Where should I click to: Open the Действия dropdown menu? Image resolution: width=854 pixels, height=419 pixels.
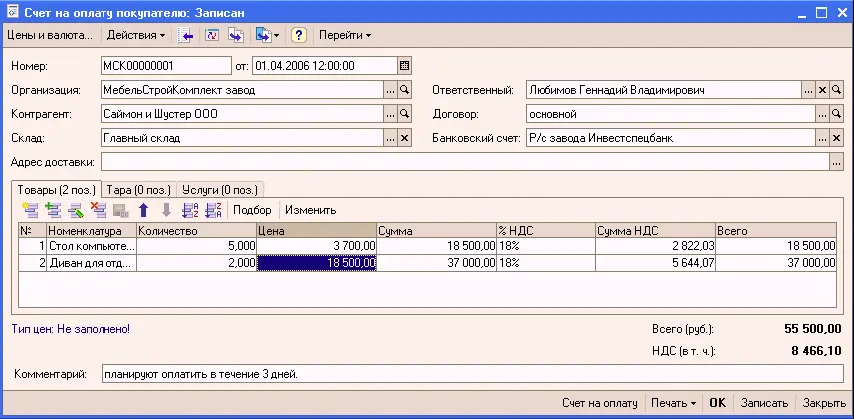[136, 35]
